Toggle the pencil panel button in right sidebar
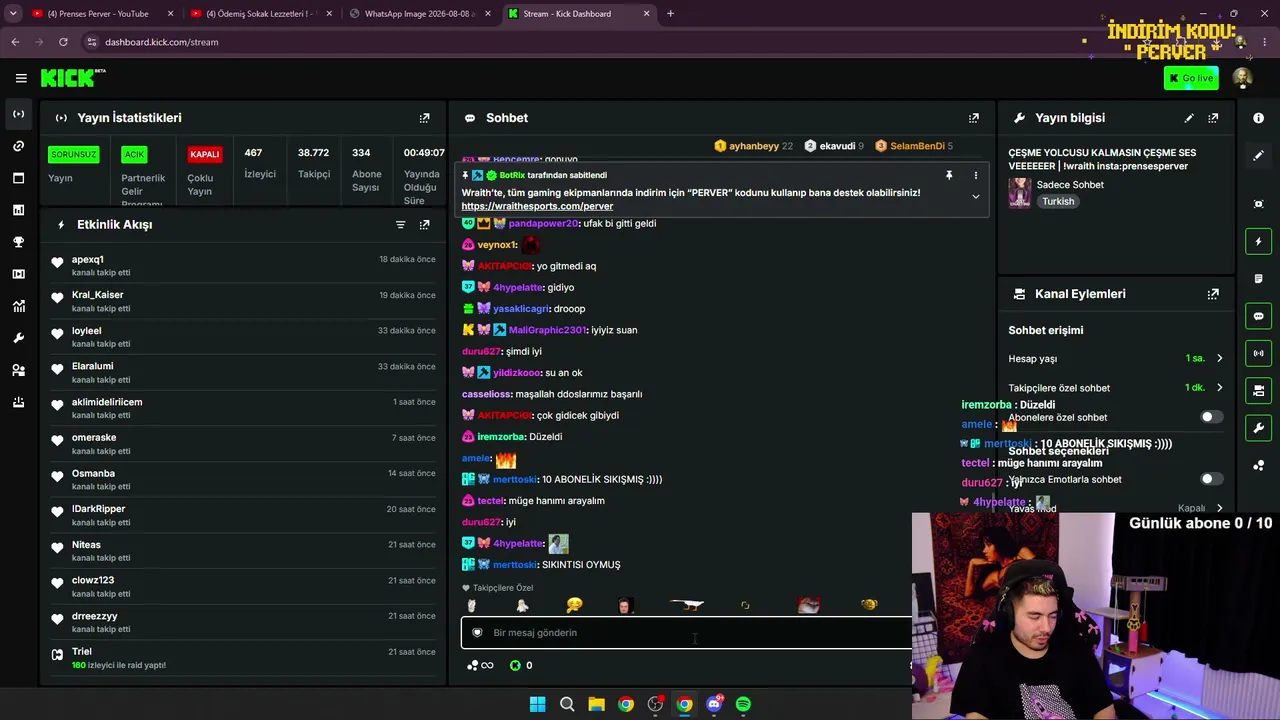This screenshot has width=1280, height=720. click(1258, 155)
